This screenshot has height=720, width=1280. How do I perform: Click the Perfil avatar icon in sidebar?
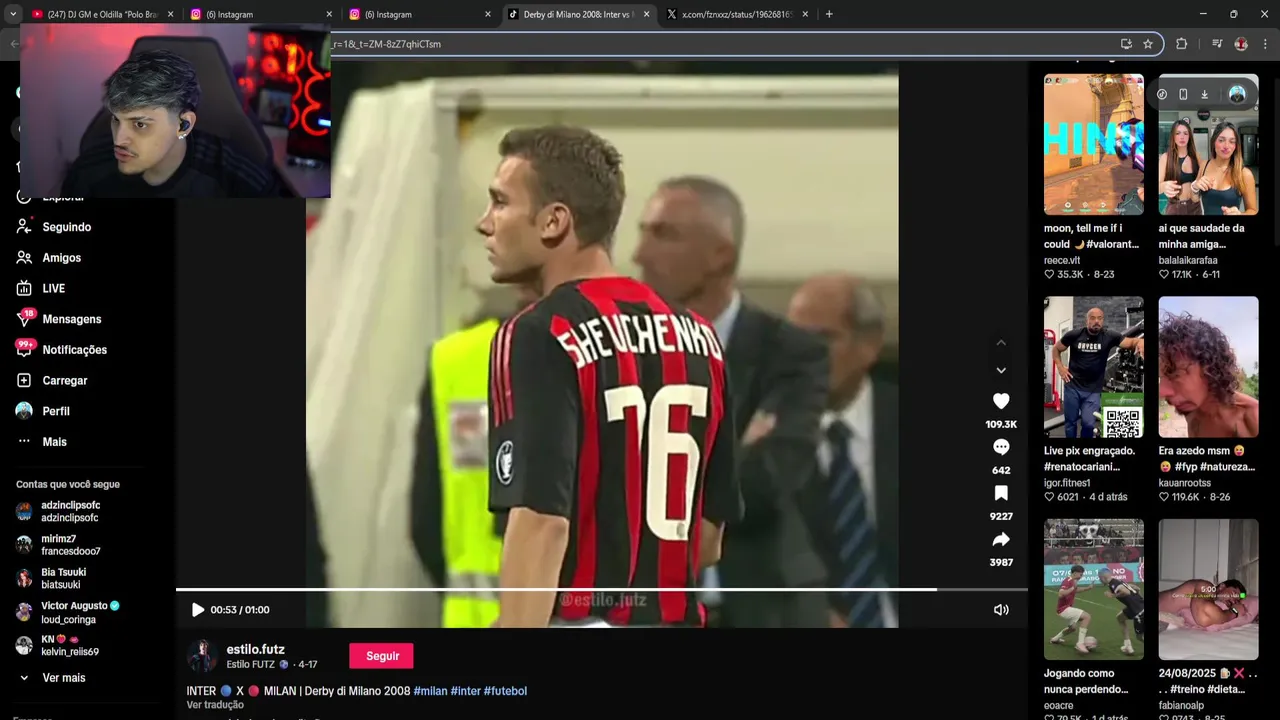[24, 411]
